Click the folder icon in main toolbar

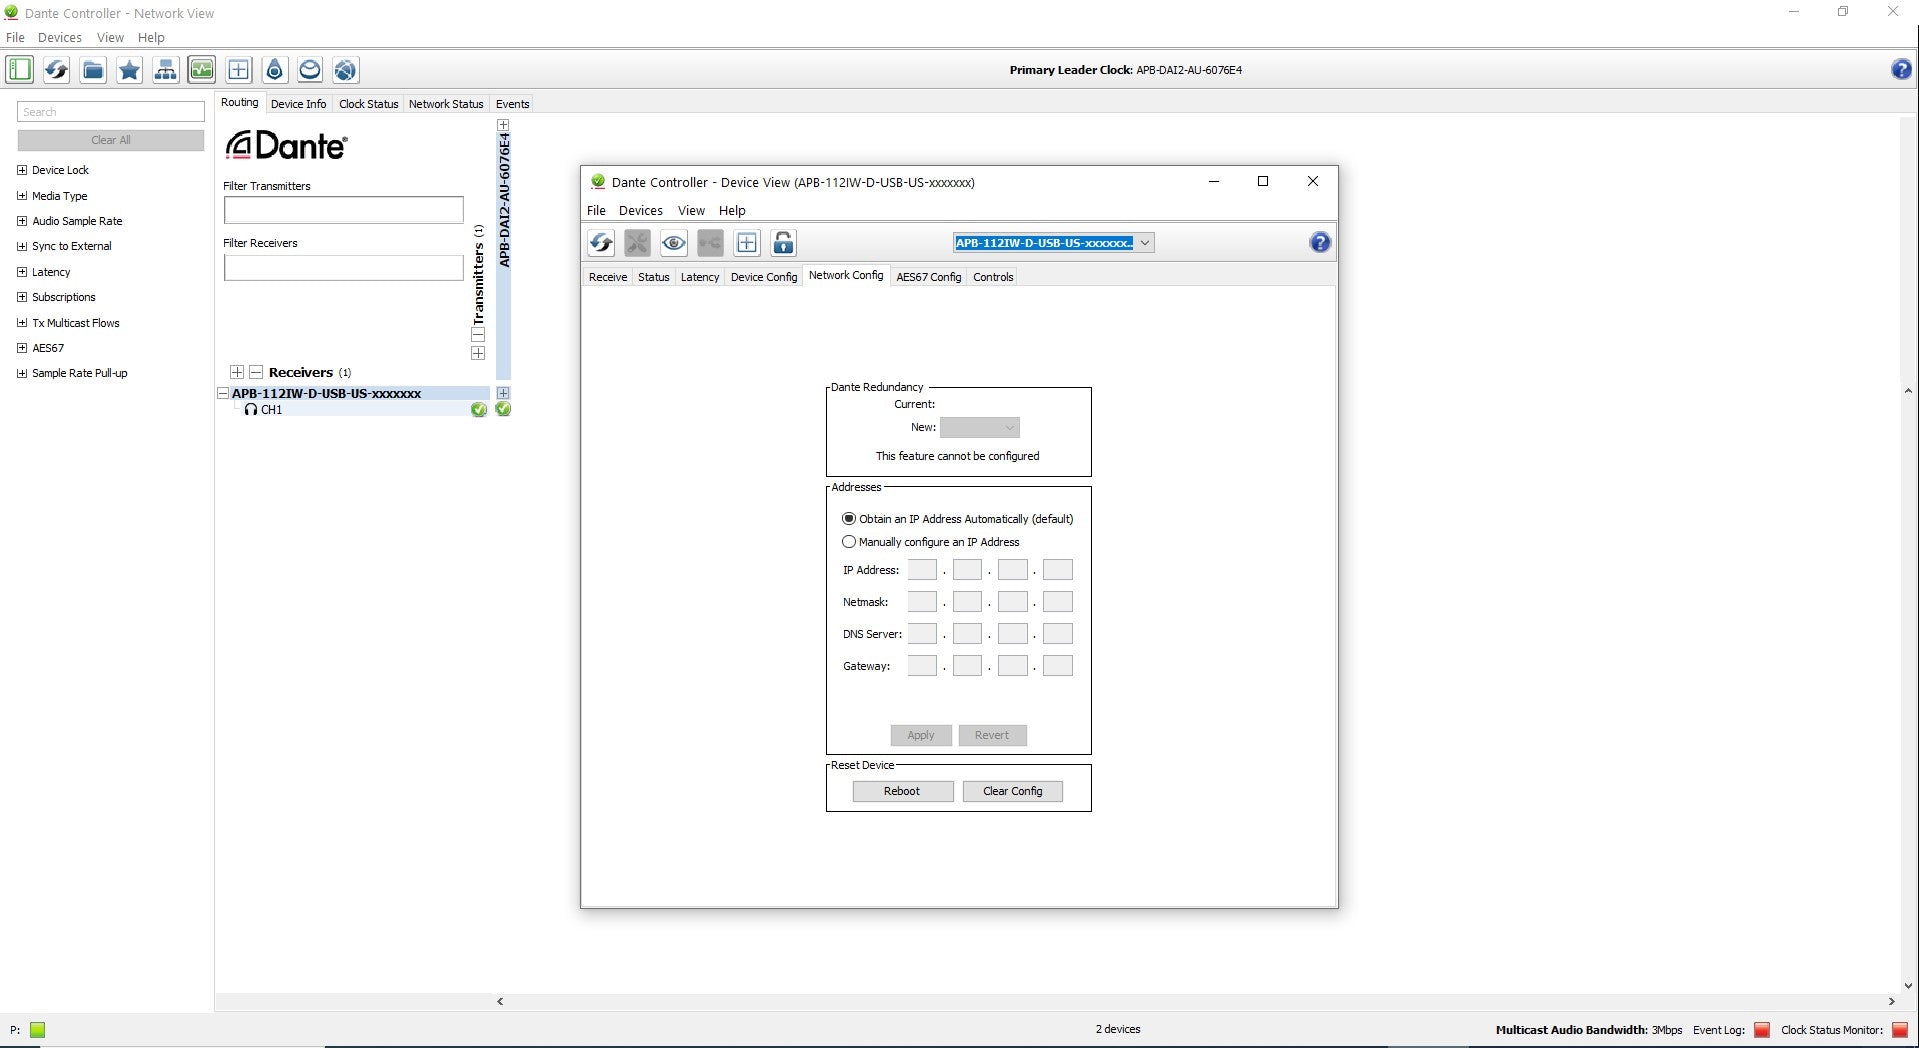[x=93, y=70]
